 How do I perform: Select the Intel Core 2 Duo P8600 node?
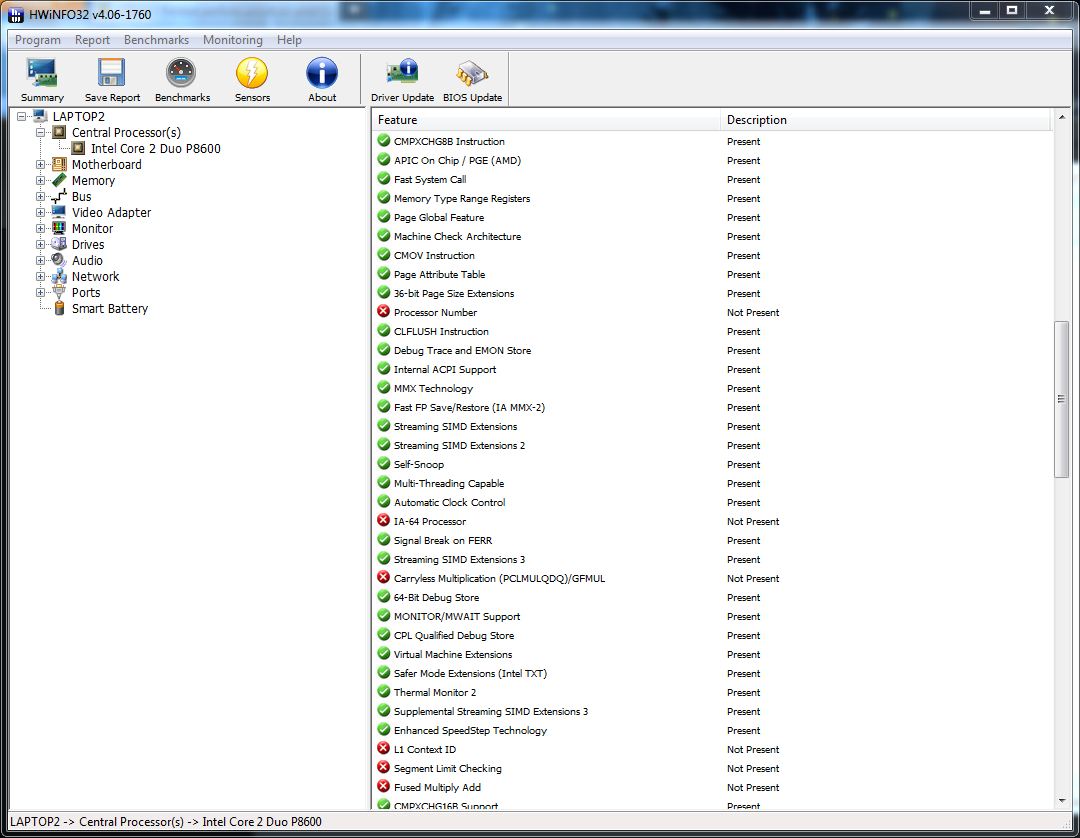[x=155, y=149]
